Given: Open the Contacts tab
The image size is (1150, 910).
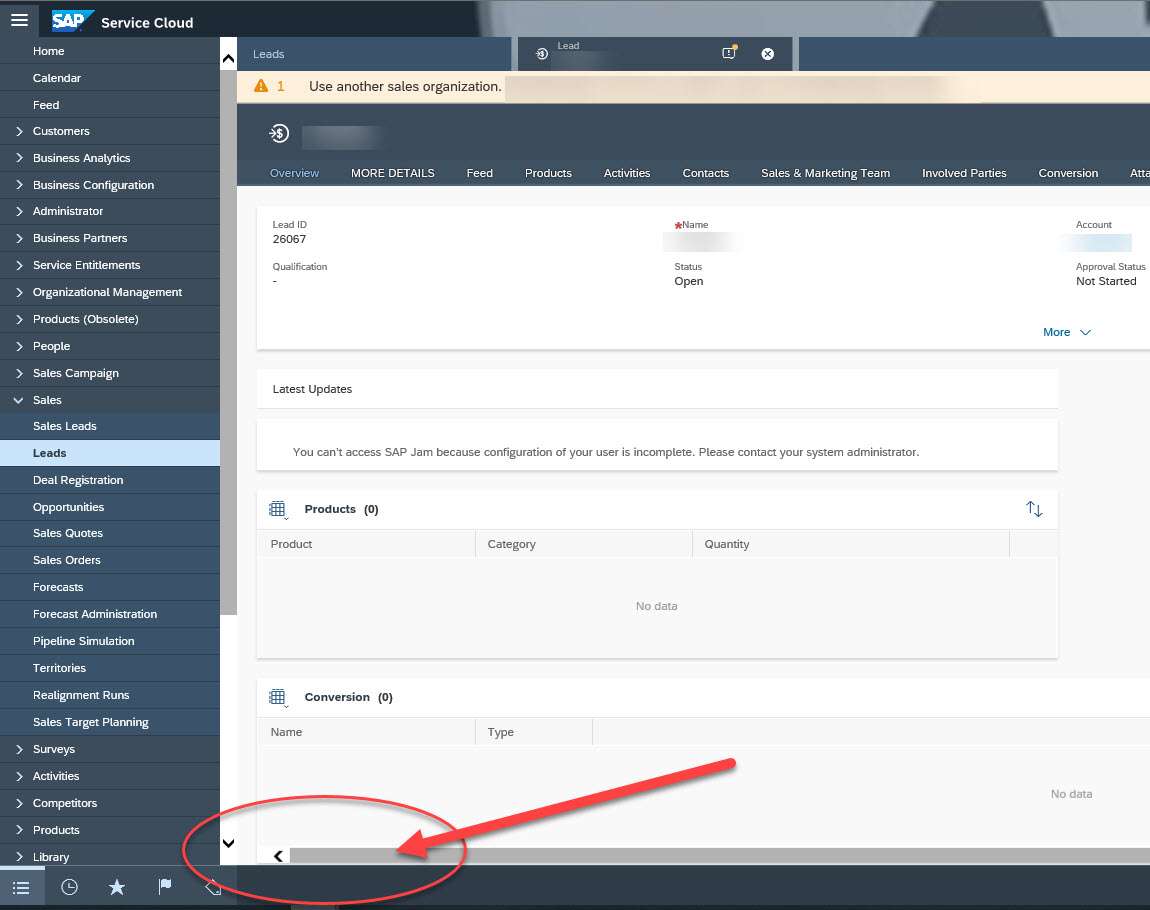Looking at the screenshot, I should tap(706, 173).
